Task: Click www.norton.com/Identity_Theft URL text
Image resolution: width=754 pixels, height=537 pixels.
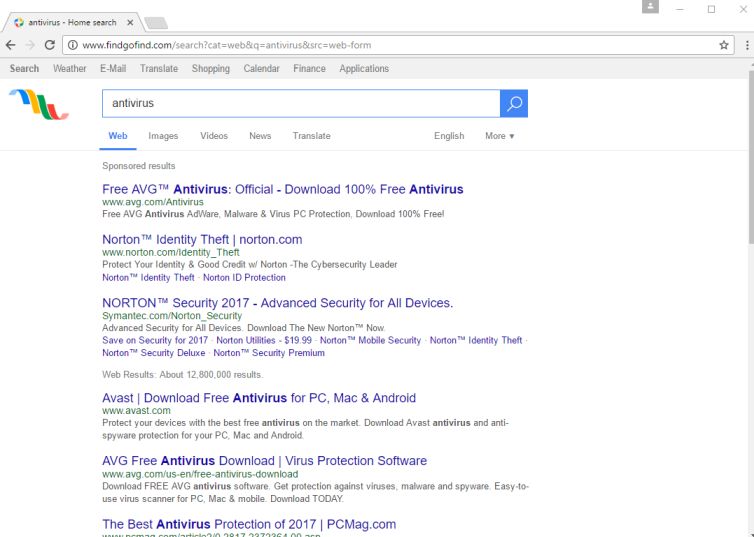Action: pos(171,252)
